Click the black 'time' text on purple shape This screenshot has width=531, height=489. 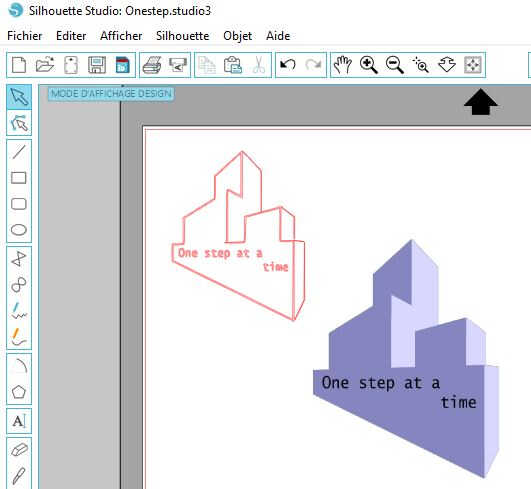point(459,402)
